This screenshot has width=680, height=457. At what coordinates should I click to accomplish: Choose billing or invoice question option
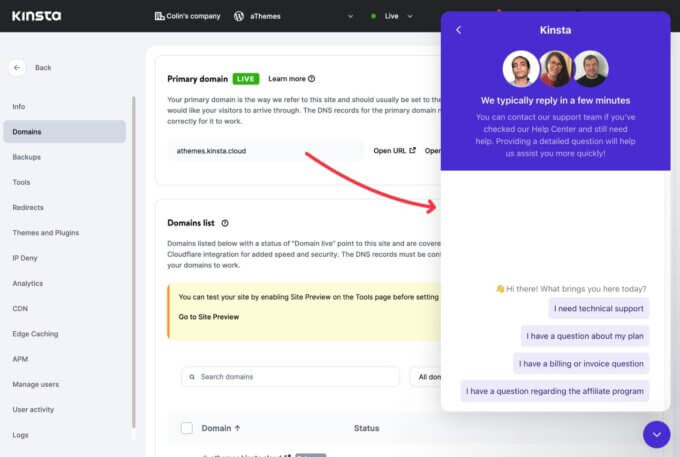581,364
